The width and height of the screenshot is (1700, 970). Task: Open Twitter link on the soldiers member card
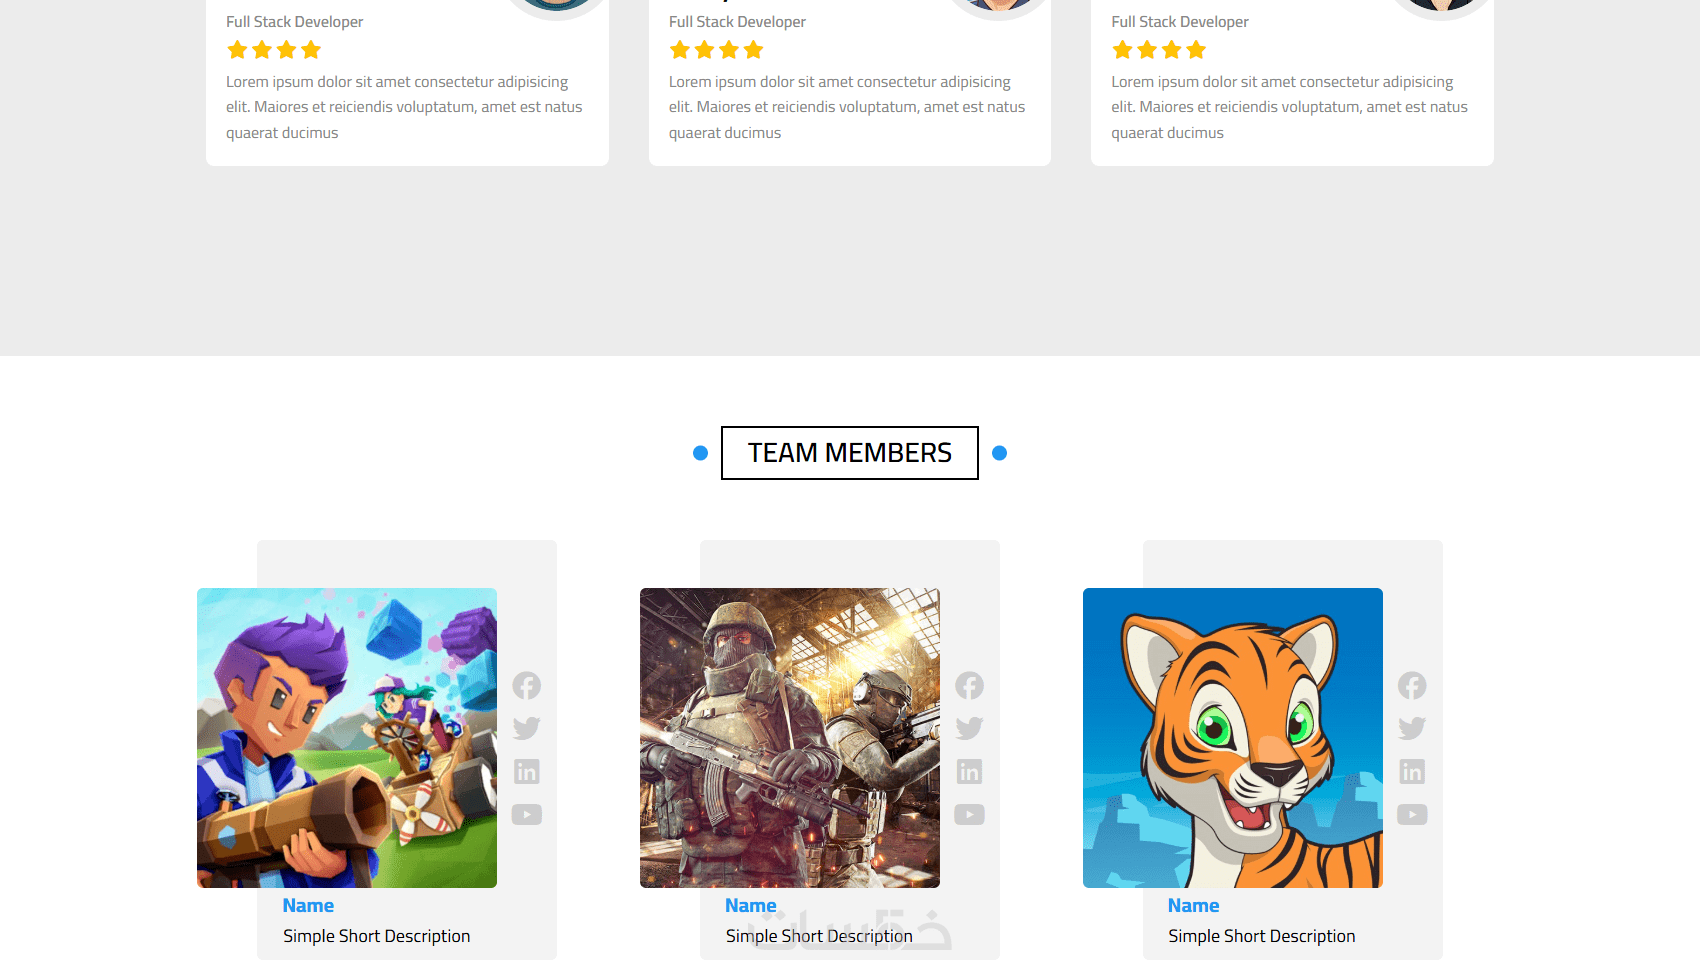(x=969, y=728)
